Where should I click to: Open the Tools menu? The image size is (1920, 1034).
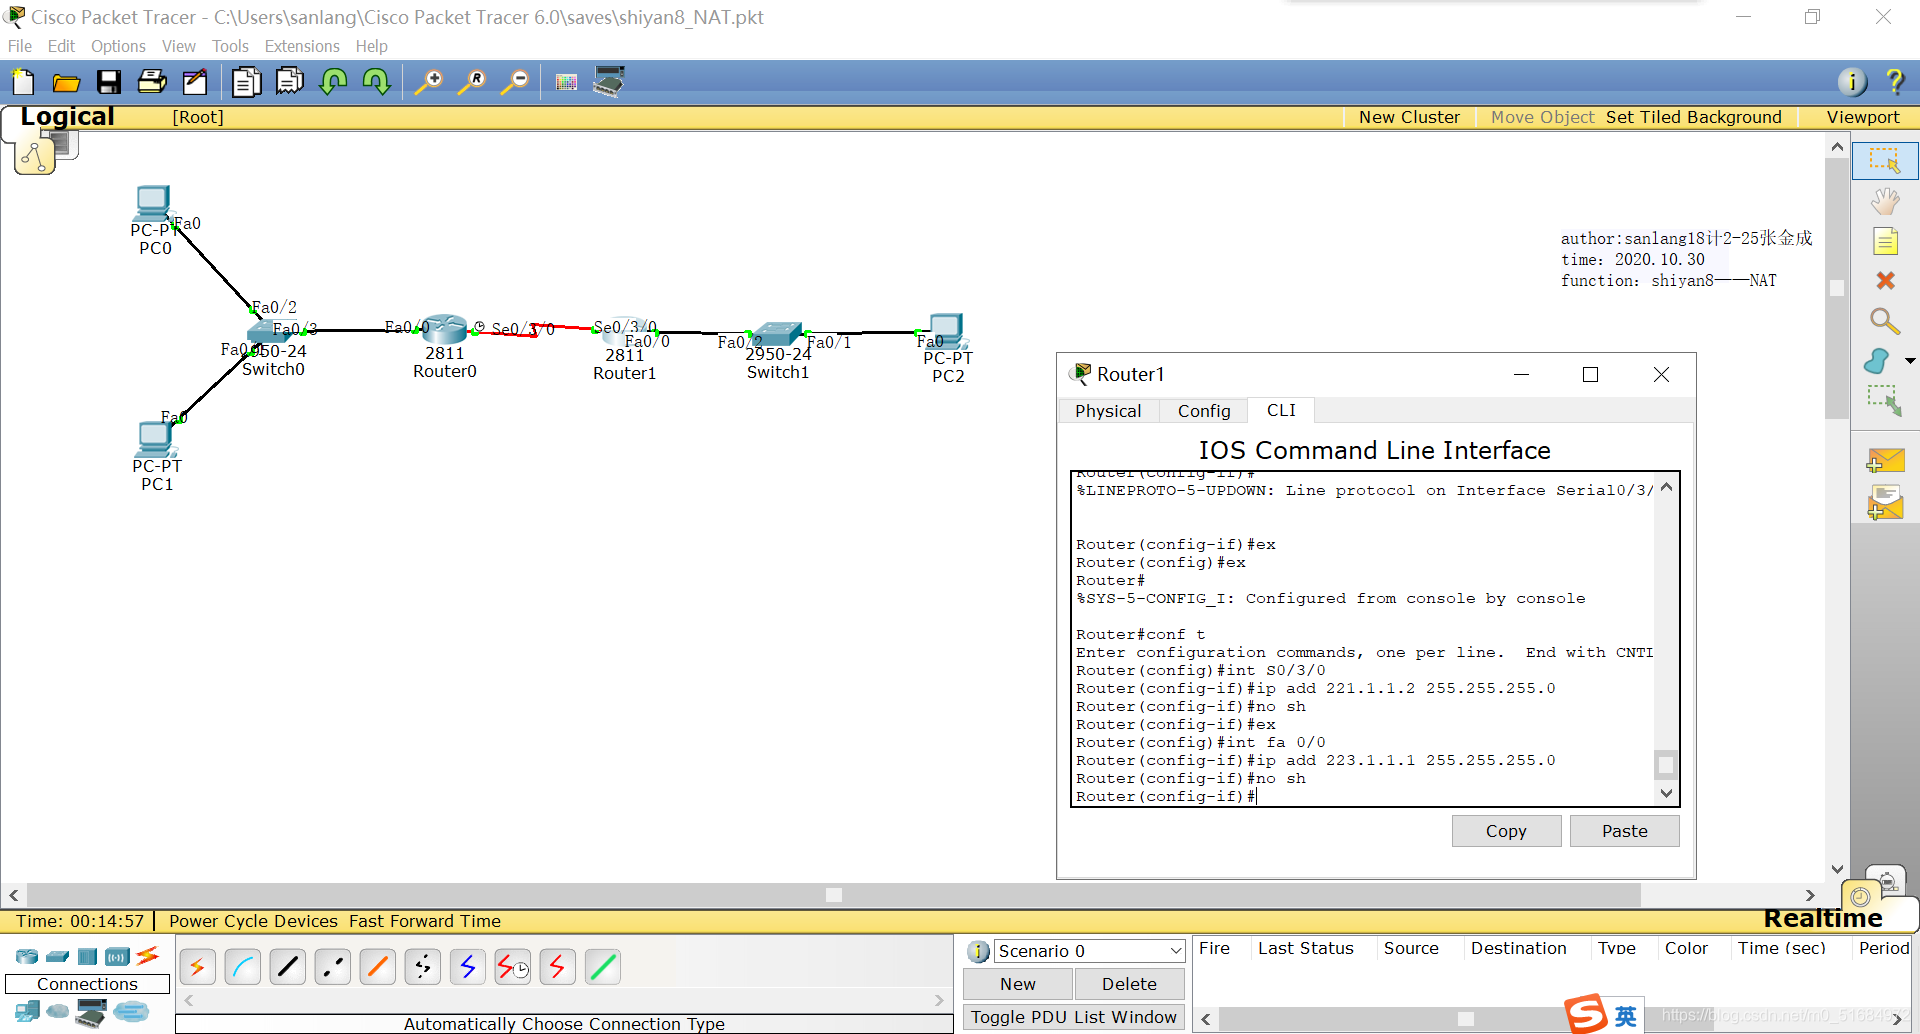tap(230, 46)
